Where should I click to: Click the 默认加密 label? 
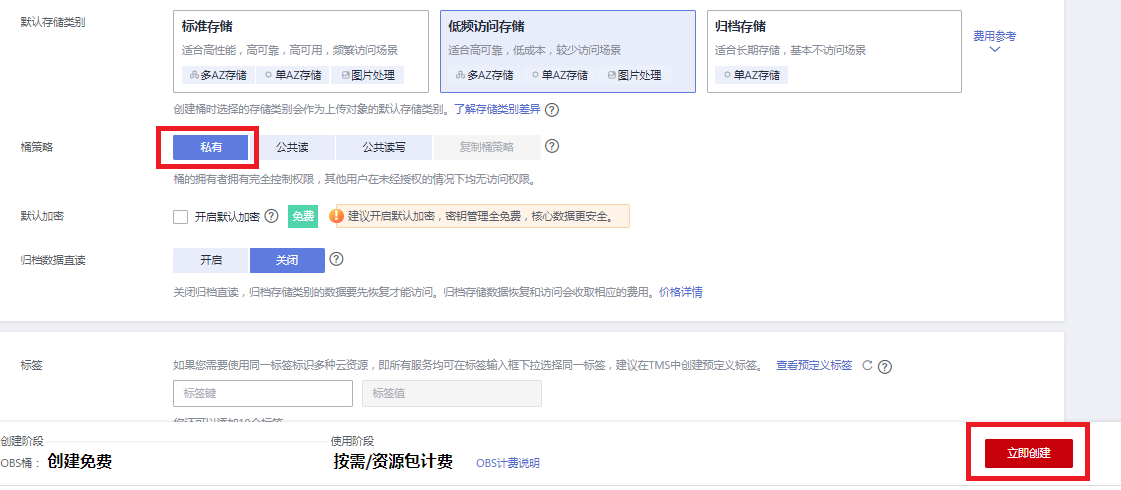(x=43, y=216)
